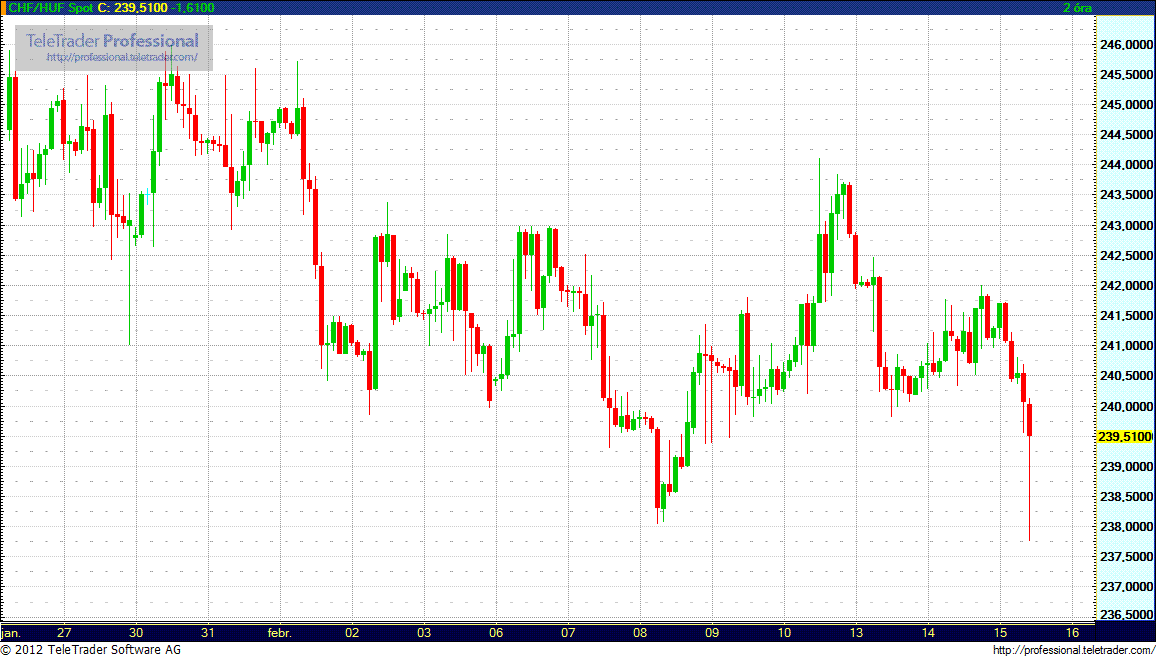Click the 30 date label on time axis
The width and height of the screenshot is (1156, 659).
coord(136,632)
